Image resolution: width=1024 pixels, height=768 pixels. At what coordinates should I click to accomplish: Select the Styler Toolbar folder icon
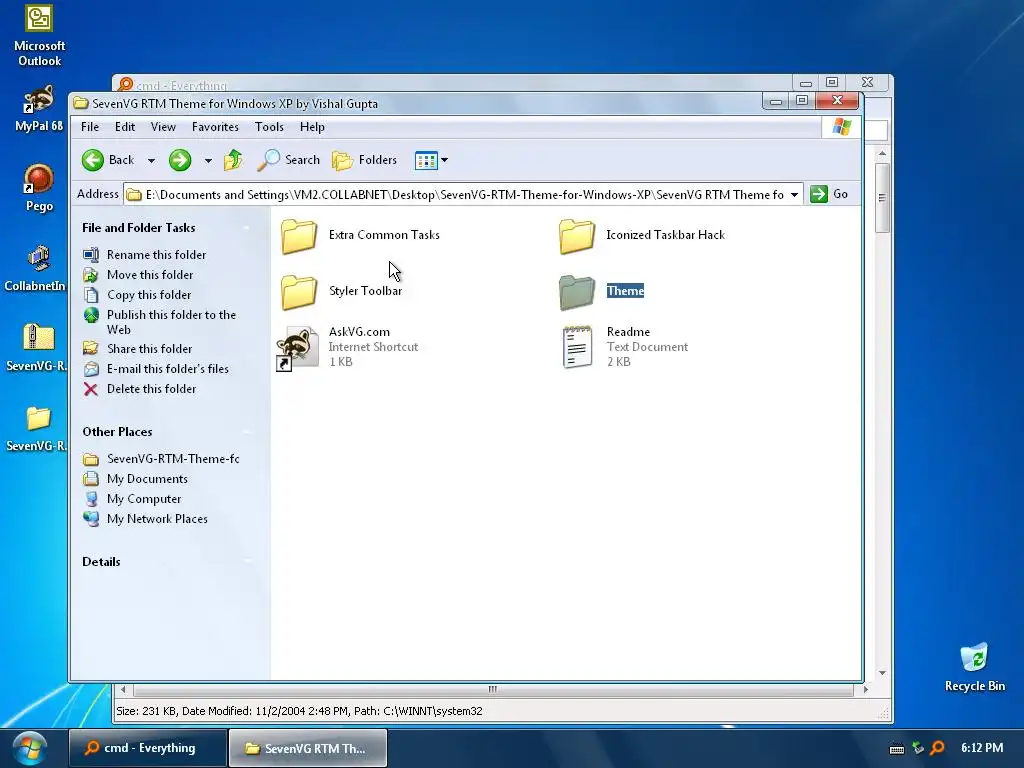[x=299, y=291]
